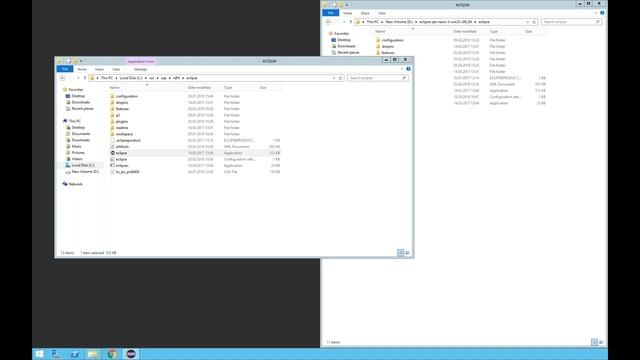Select the p2 folder icon

[x=112, y=115]
